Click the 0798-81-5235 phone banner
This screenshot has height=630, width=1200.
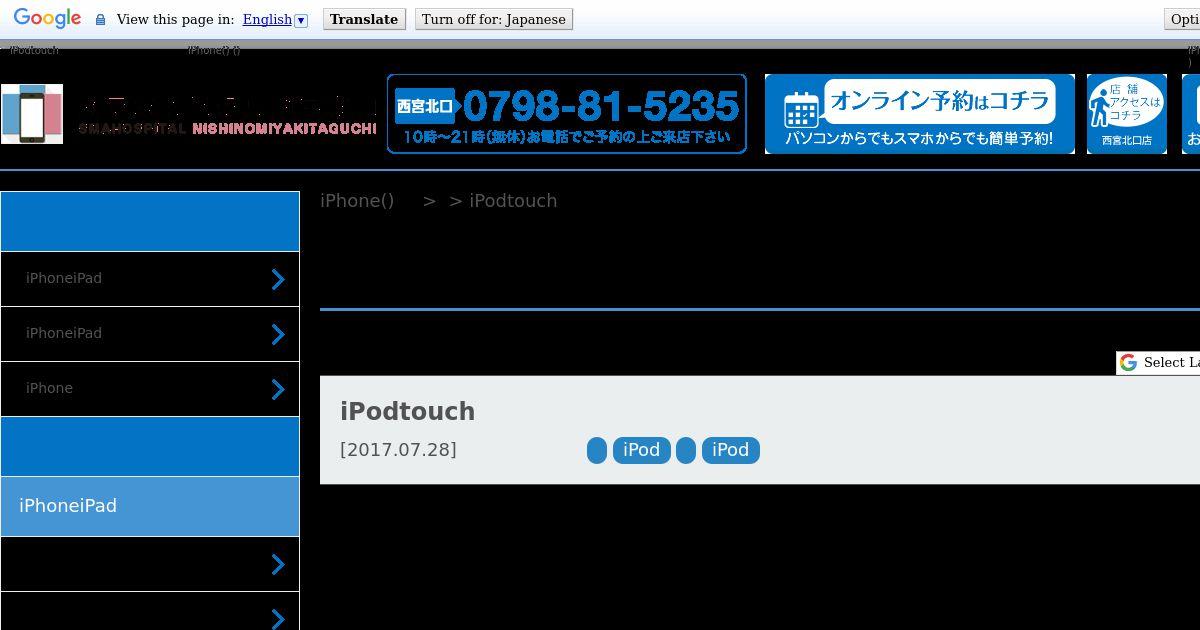click(567, 114)
